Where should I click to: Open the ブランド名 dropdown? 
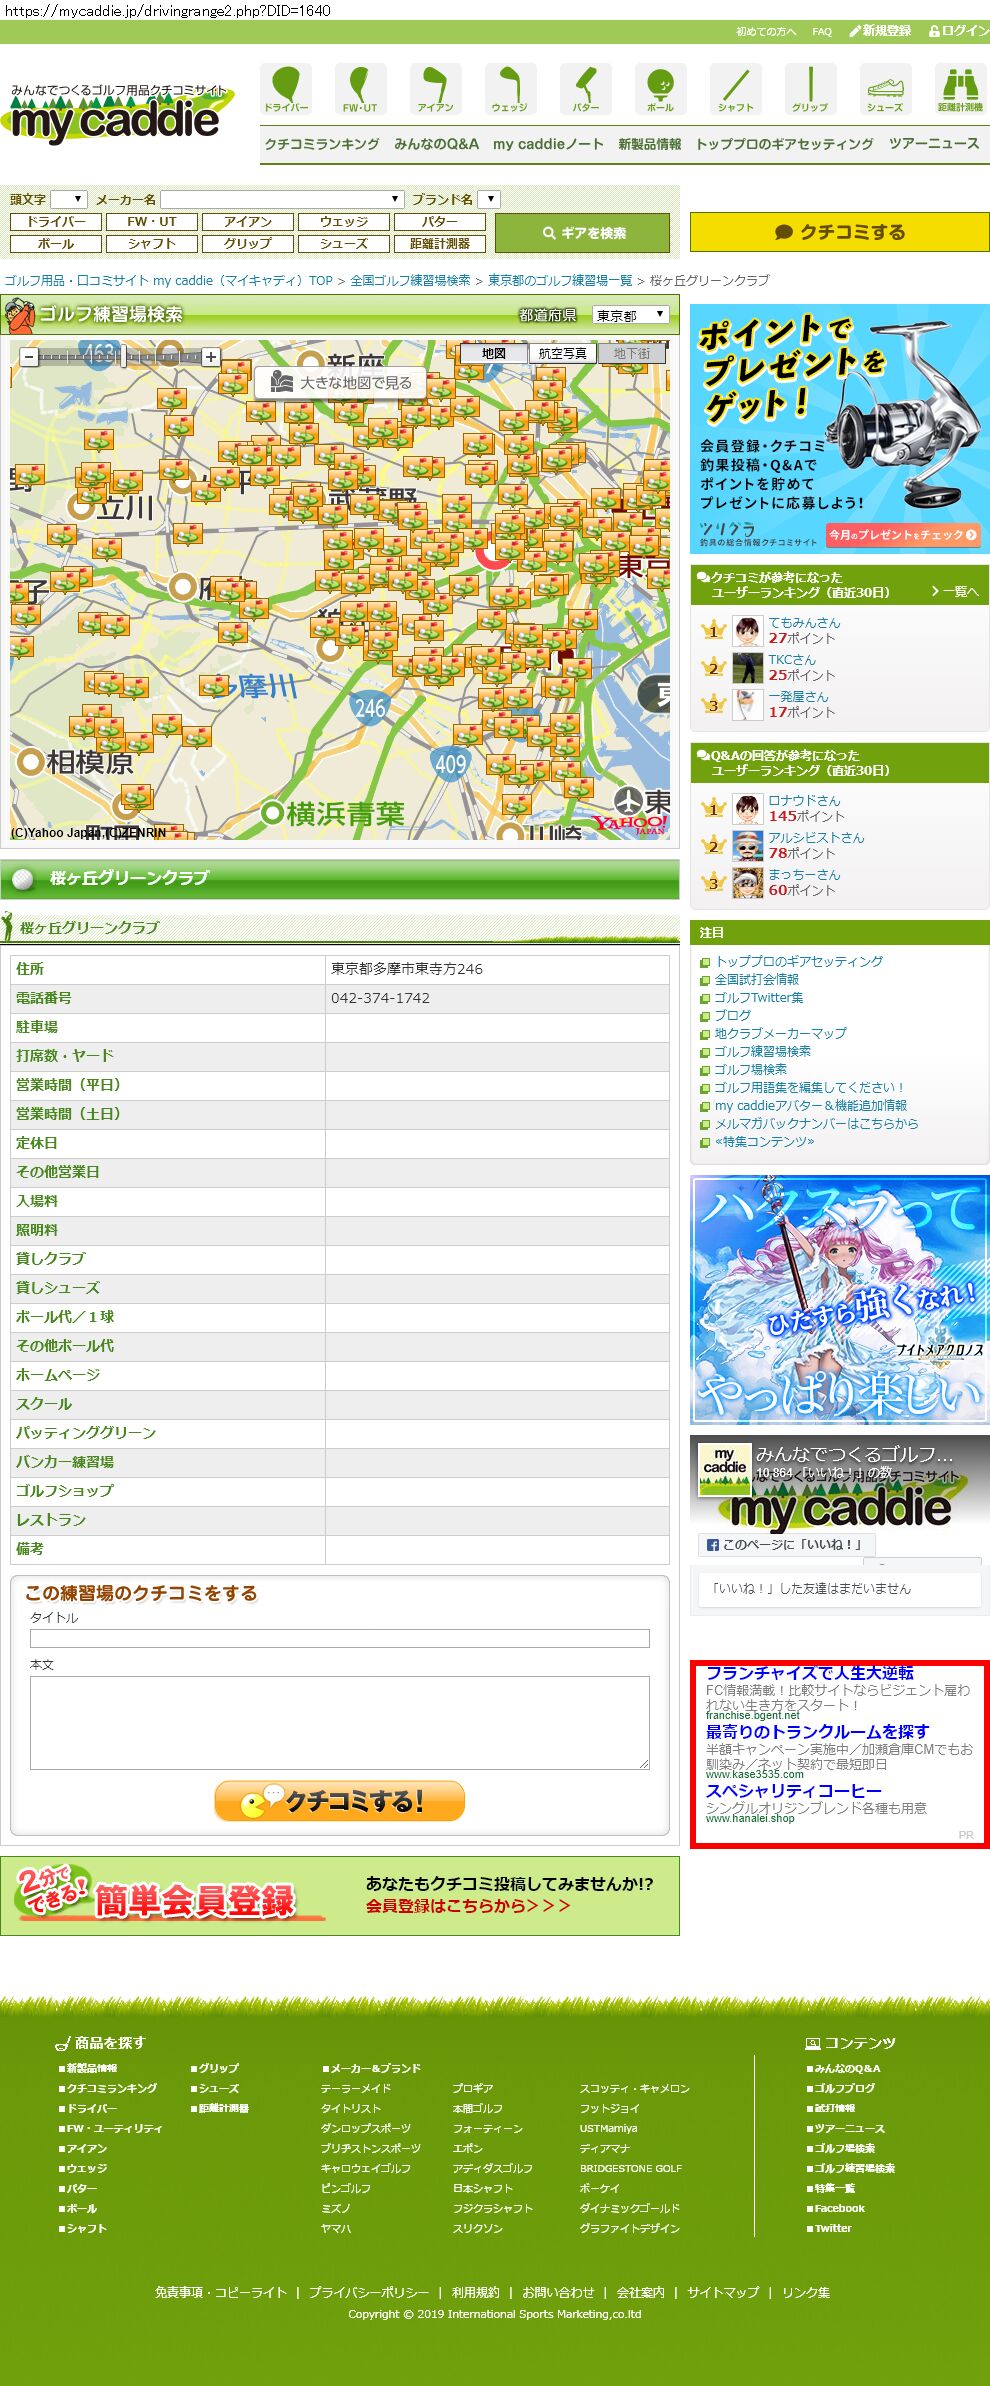[x=488, y=199]
